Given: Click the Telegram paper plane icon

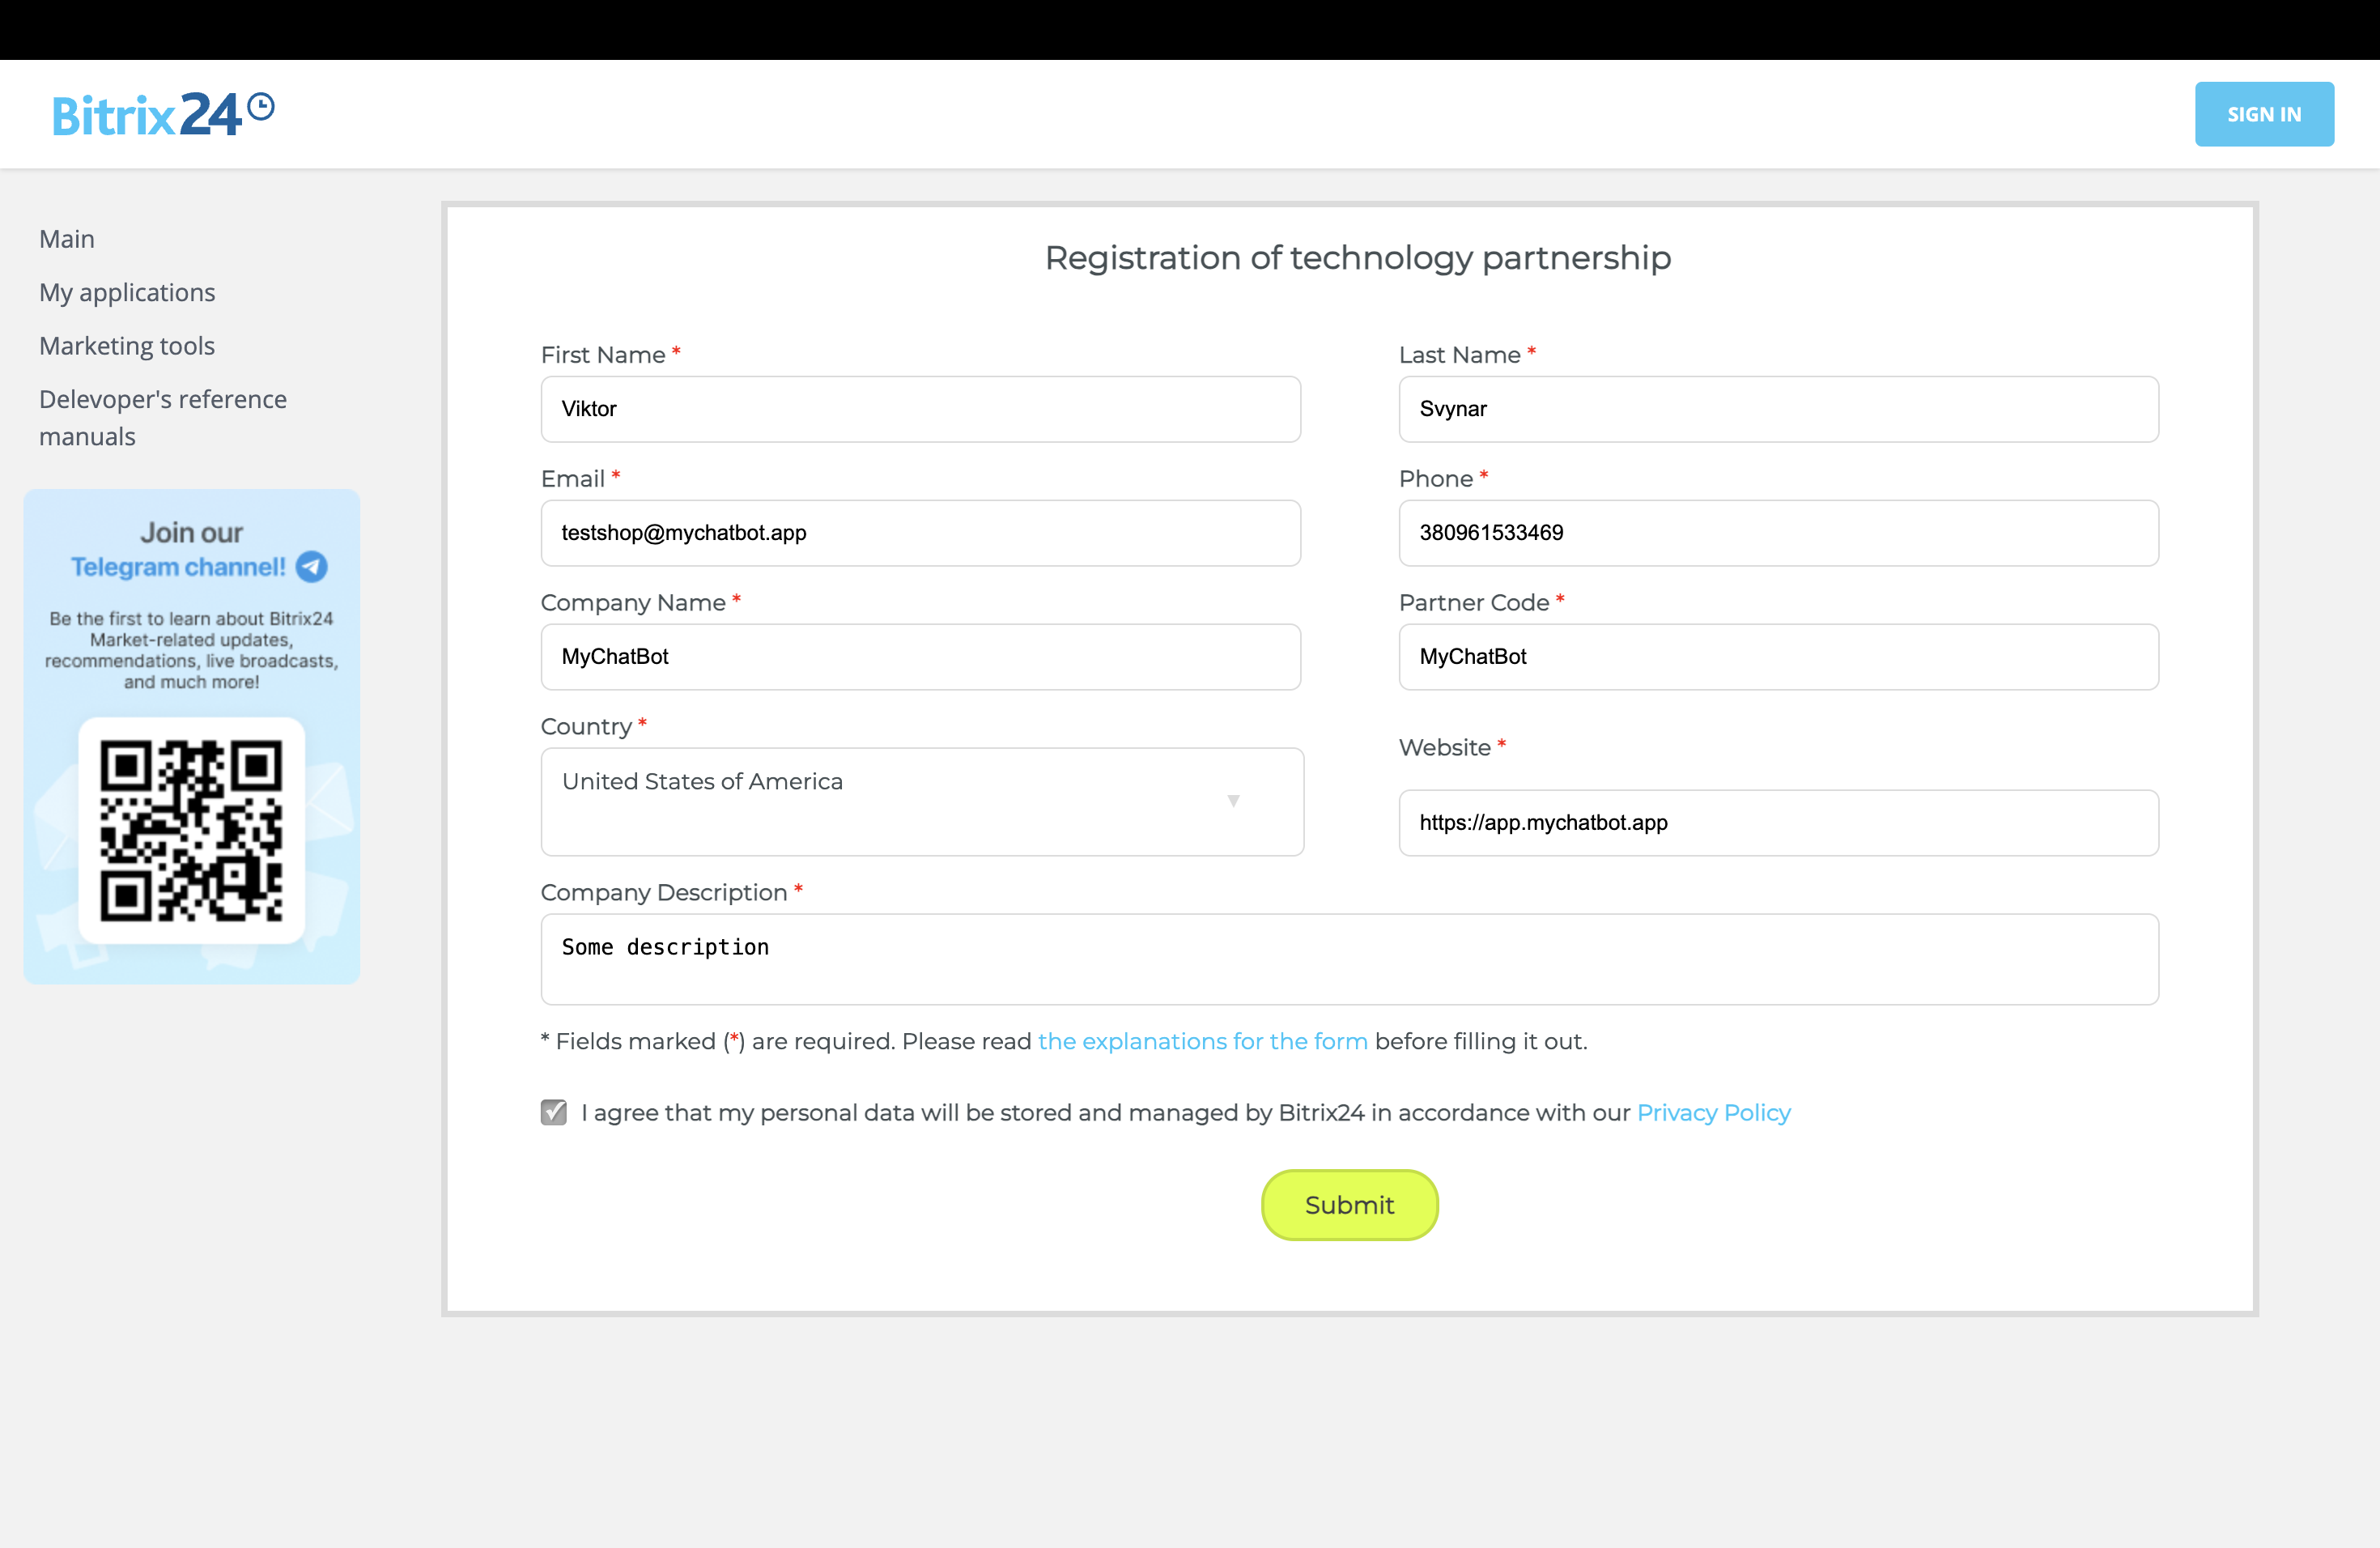Looking at the screenshot, I should coord(312,567).
